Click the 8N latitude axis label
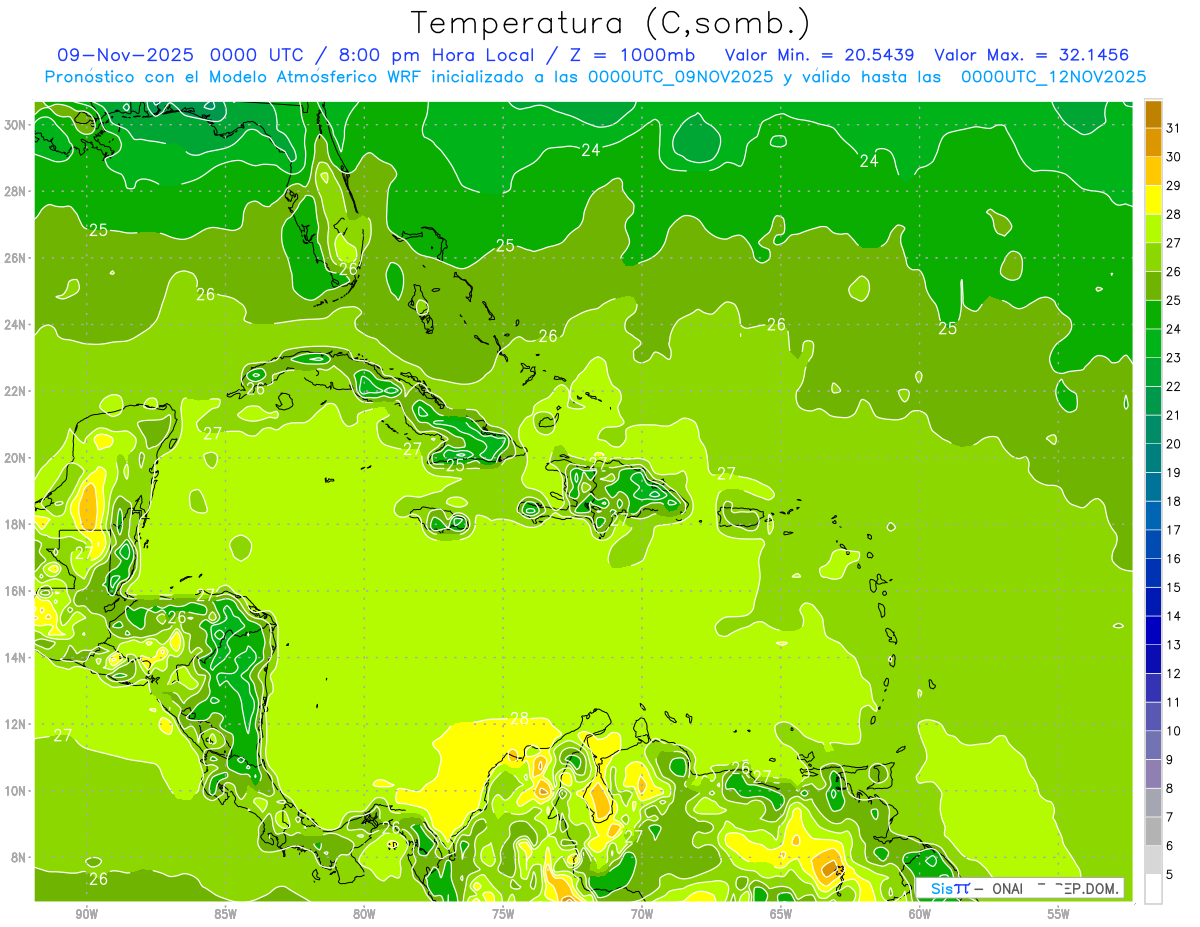1200x927 pixels. (19, 858)
